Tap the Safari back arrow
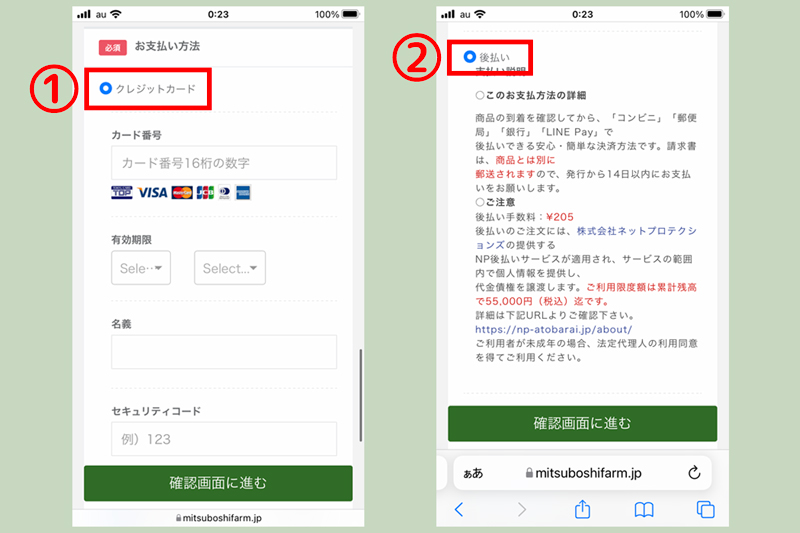 (459, 510)
